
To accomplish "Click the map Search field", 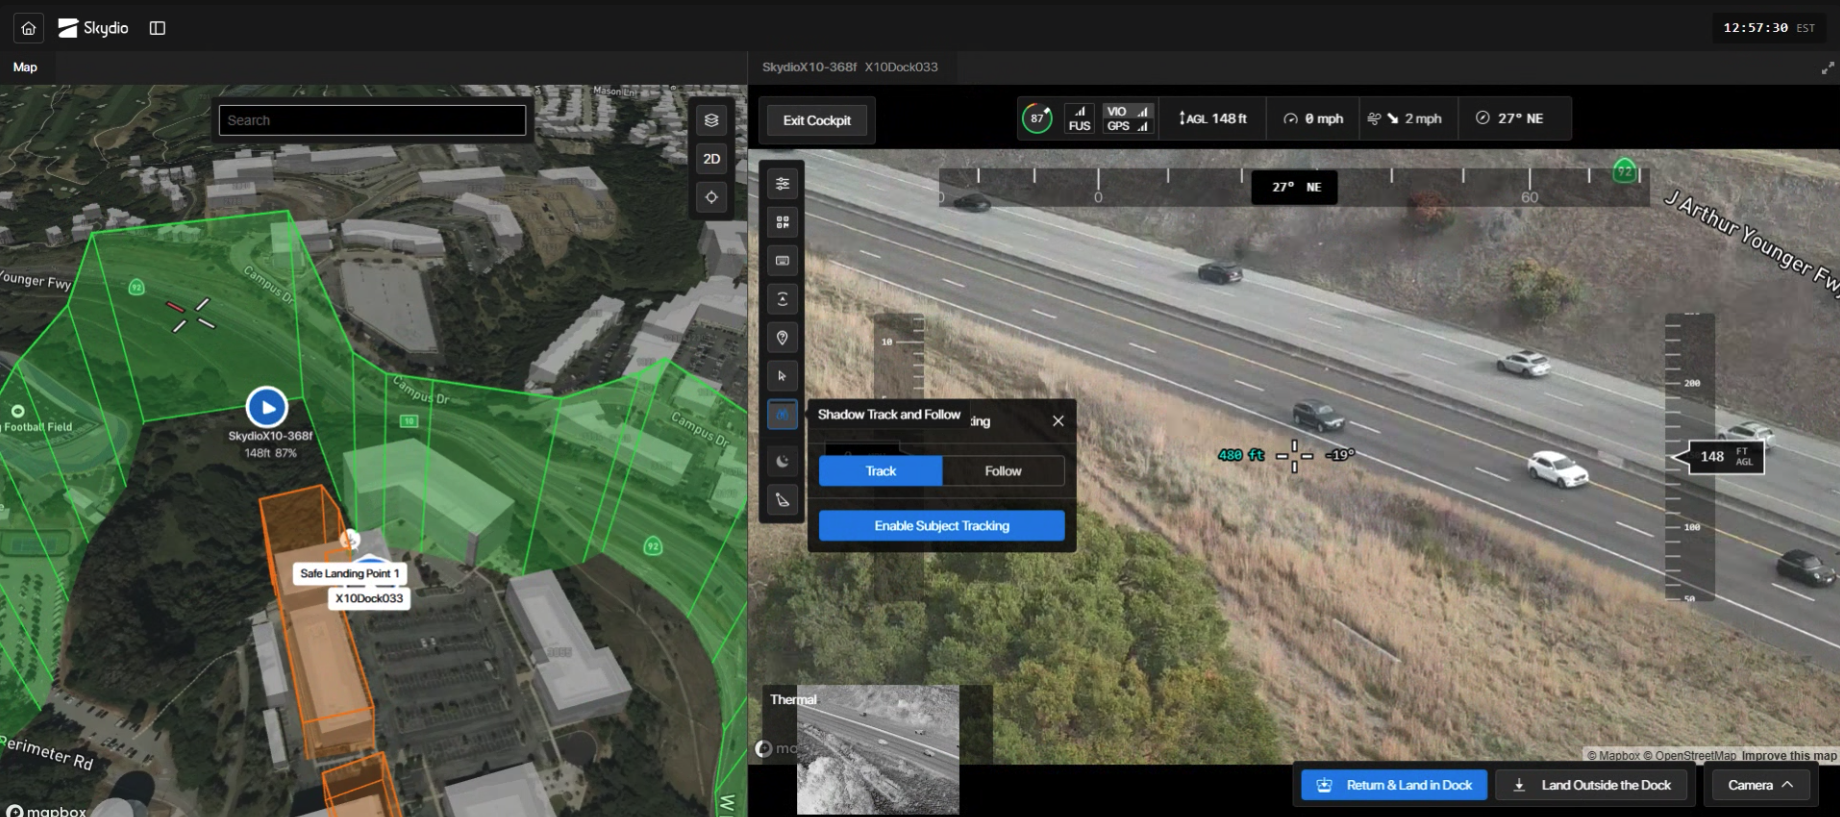I will (372, 120).
